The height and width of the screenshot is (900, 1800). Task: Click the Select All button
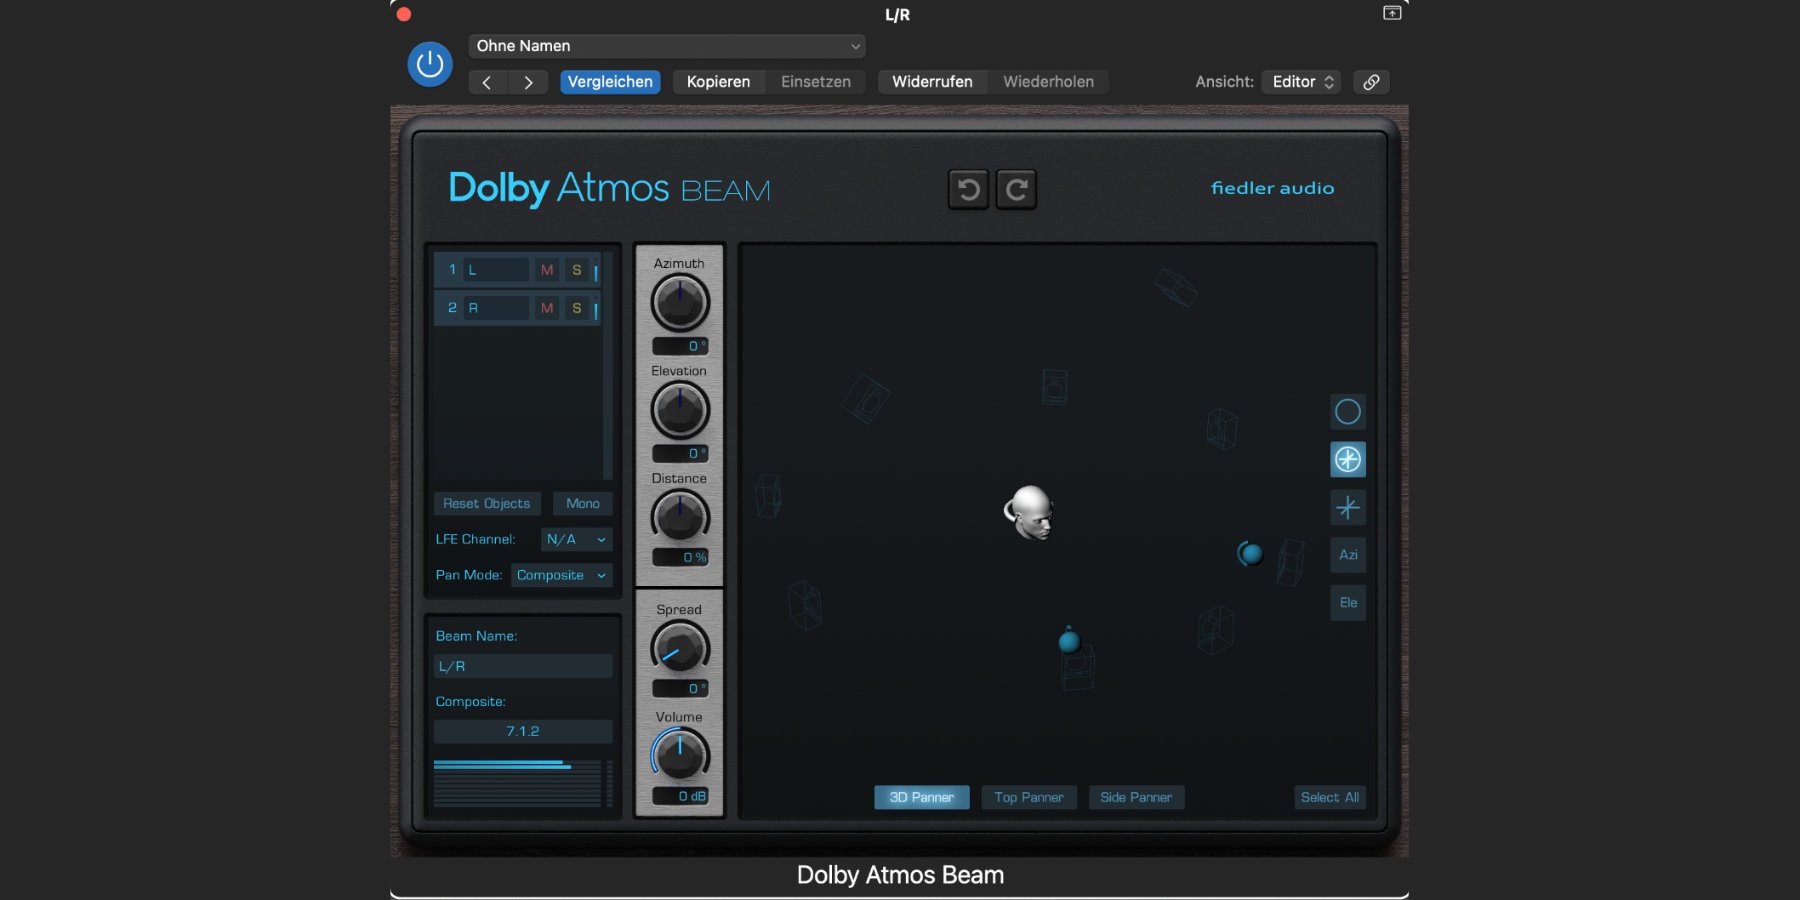(x=1329, y=797)
